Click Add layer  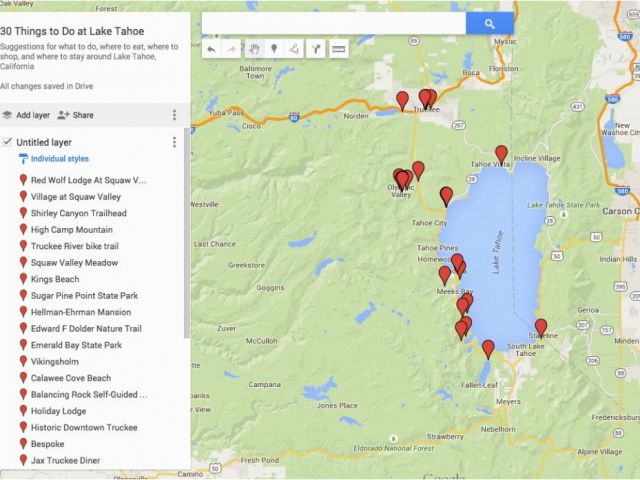(26, 115)
